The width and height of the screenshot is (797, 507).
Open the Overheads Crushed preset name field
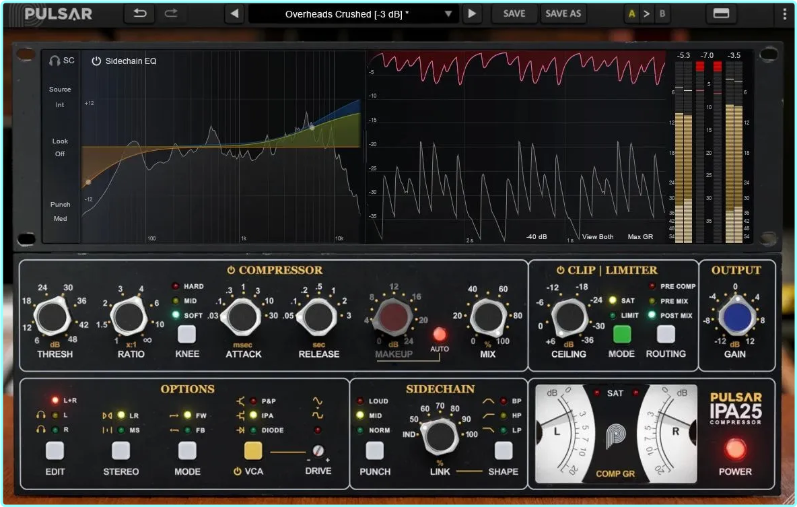pyautogui.click(x=347, y=14)
